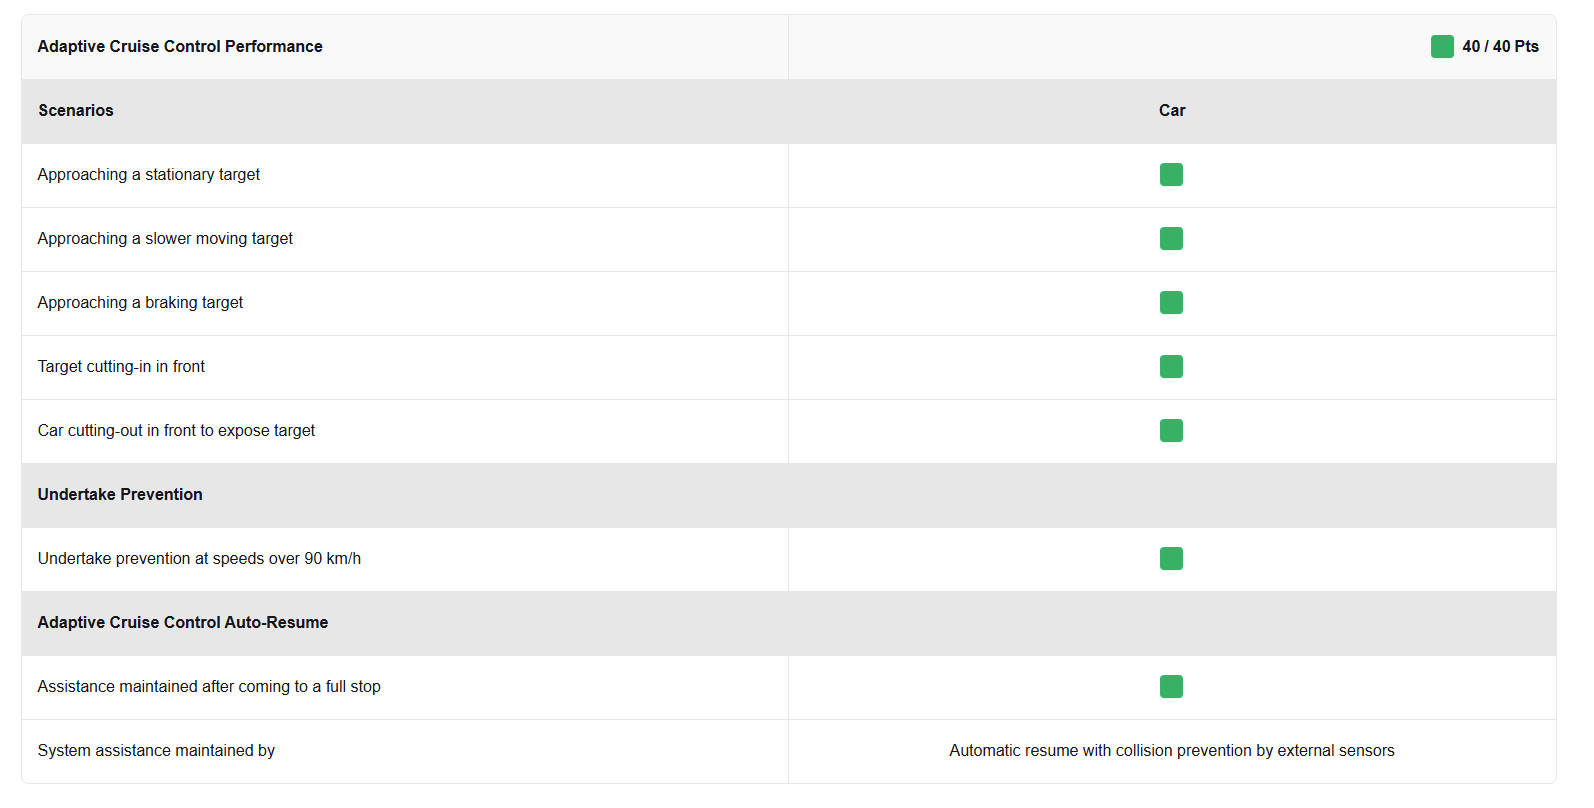The height and width of the screenshot is (808, 1594).
Task: Click green status square for Approaching a slower moving target
Action: coord(1171,238)
